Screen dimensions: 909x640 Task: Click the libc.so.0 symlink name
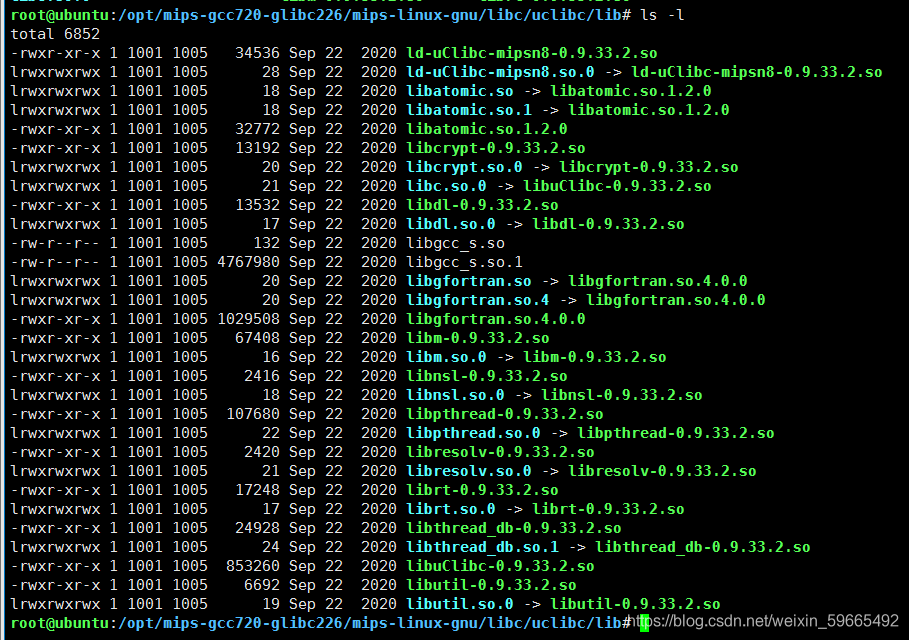tap(446, 186)
